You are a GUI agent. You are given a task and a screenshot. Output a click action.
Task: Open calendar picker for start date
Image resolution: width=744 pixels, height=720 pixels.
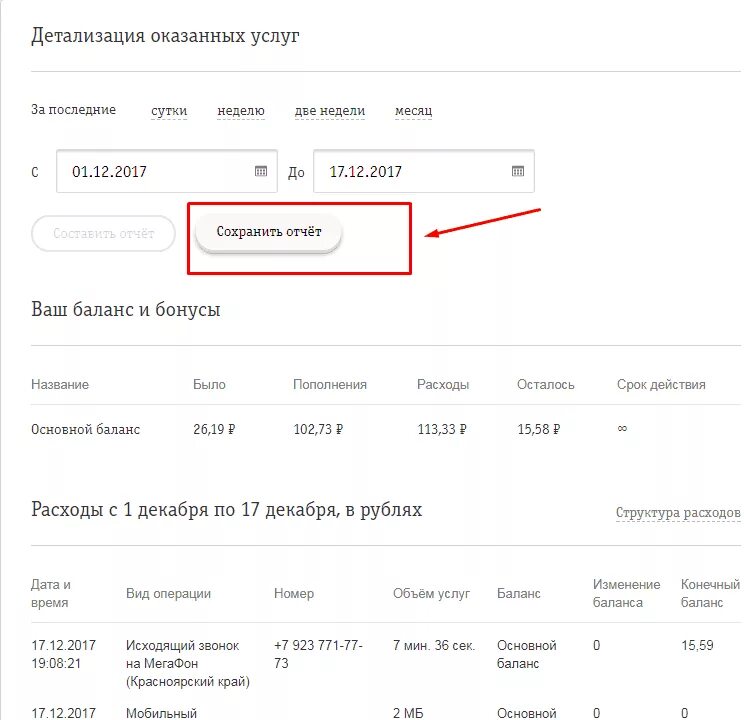pyautogui.click(x=261, y=171)
